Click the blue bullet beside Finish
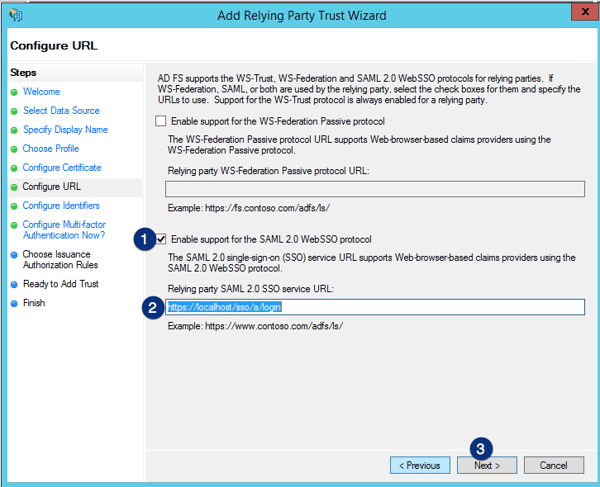 [x=14, y=304]
